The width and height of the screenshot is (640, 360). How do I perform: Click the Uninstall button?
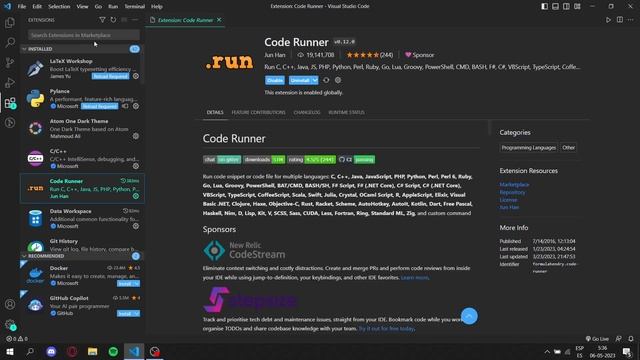click(300, 80)
